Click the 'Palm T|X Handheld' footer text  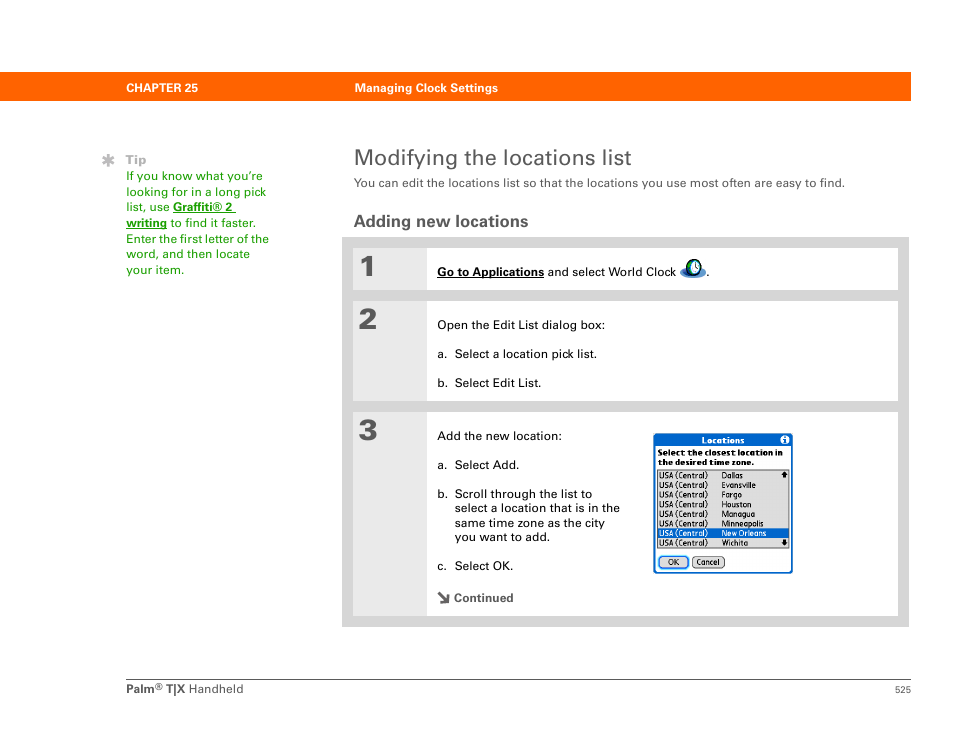(184, 689)
